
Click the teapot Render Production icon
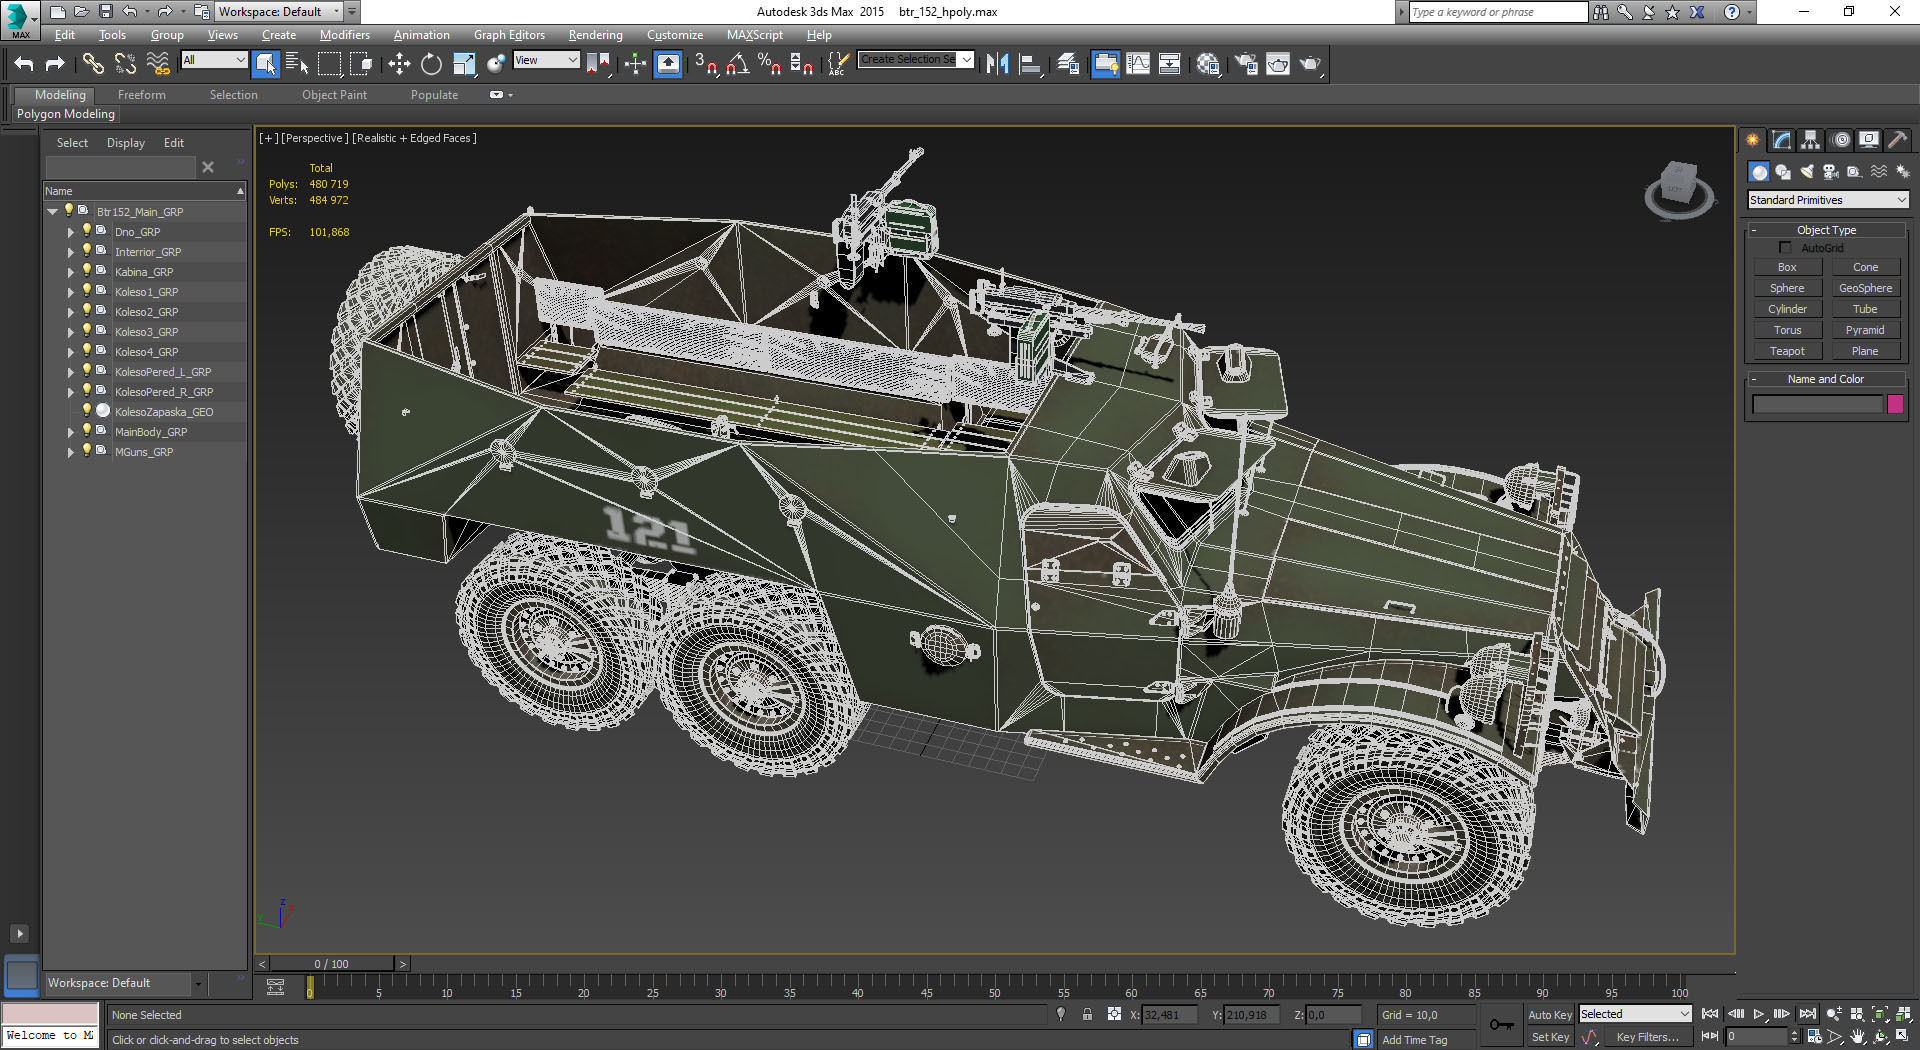point(1310,64)
